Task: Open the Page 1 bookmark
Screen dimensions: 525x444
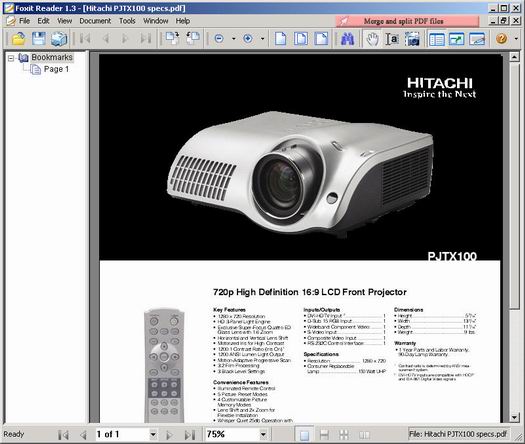Action: (x=56, y=69)
